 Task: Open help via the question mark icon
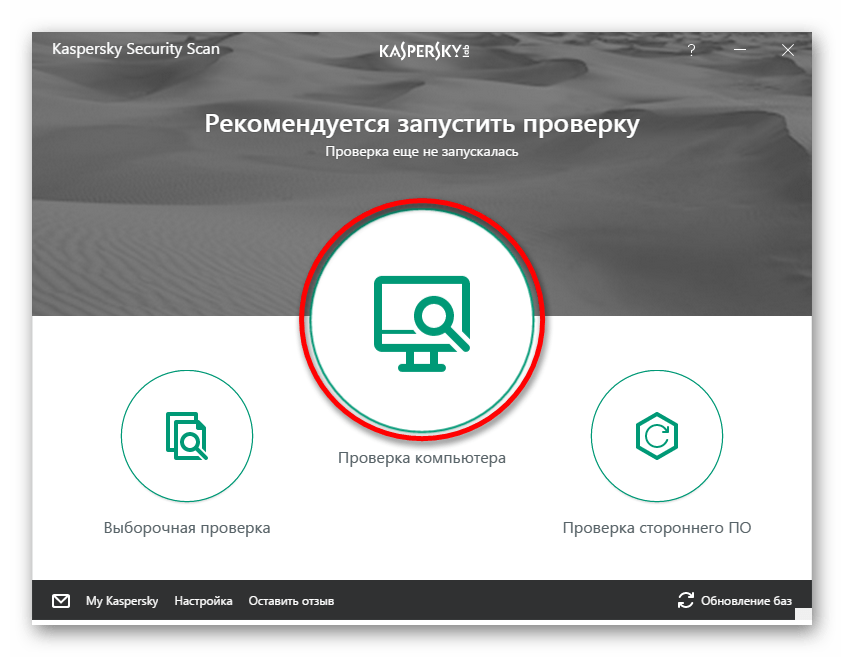coord(691,50)
